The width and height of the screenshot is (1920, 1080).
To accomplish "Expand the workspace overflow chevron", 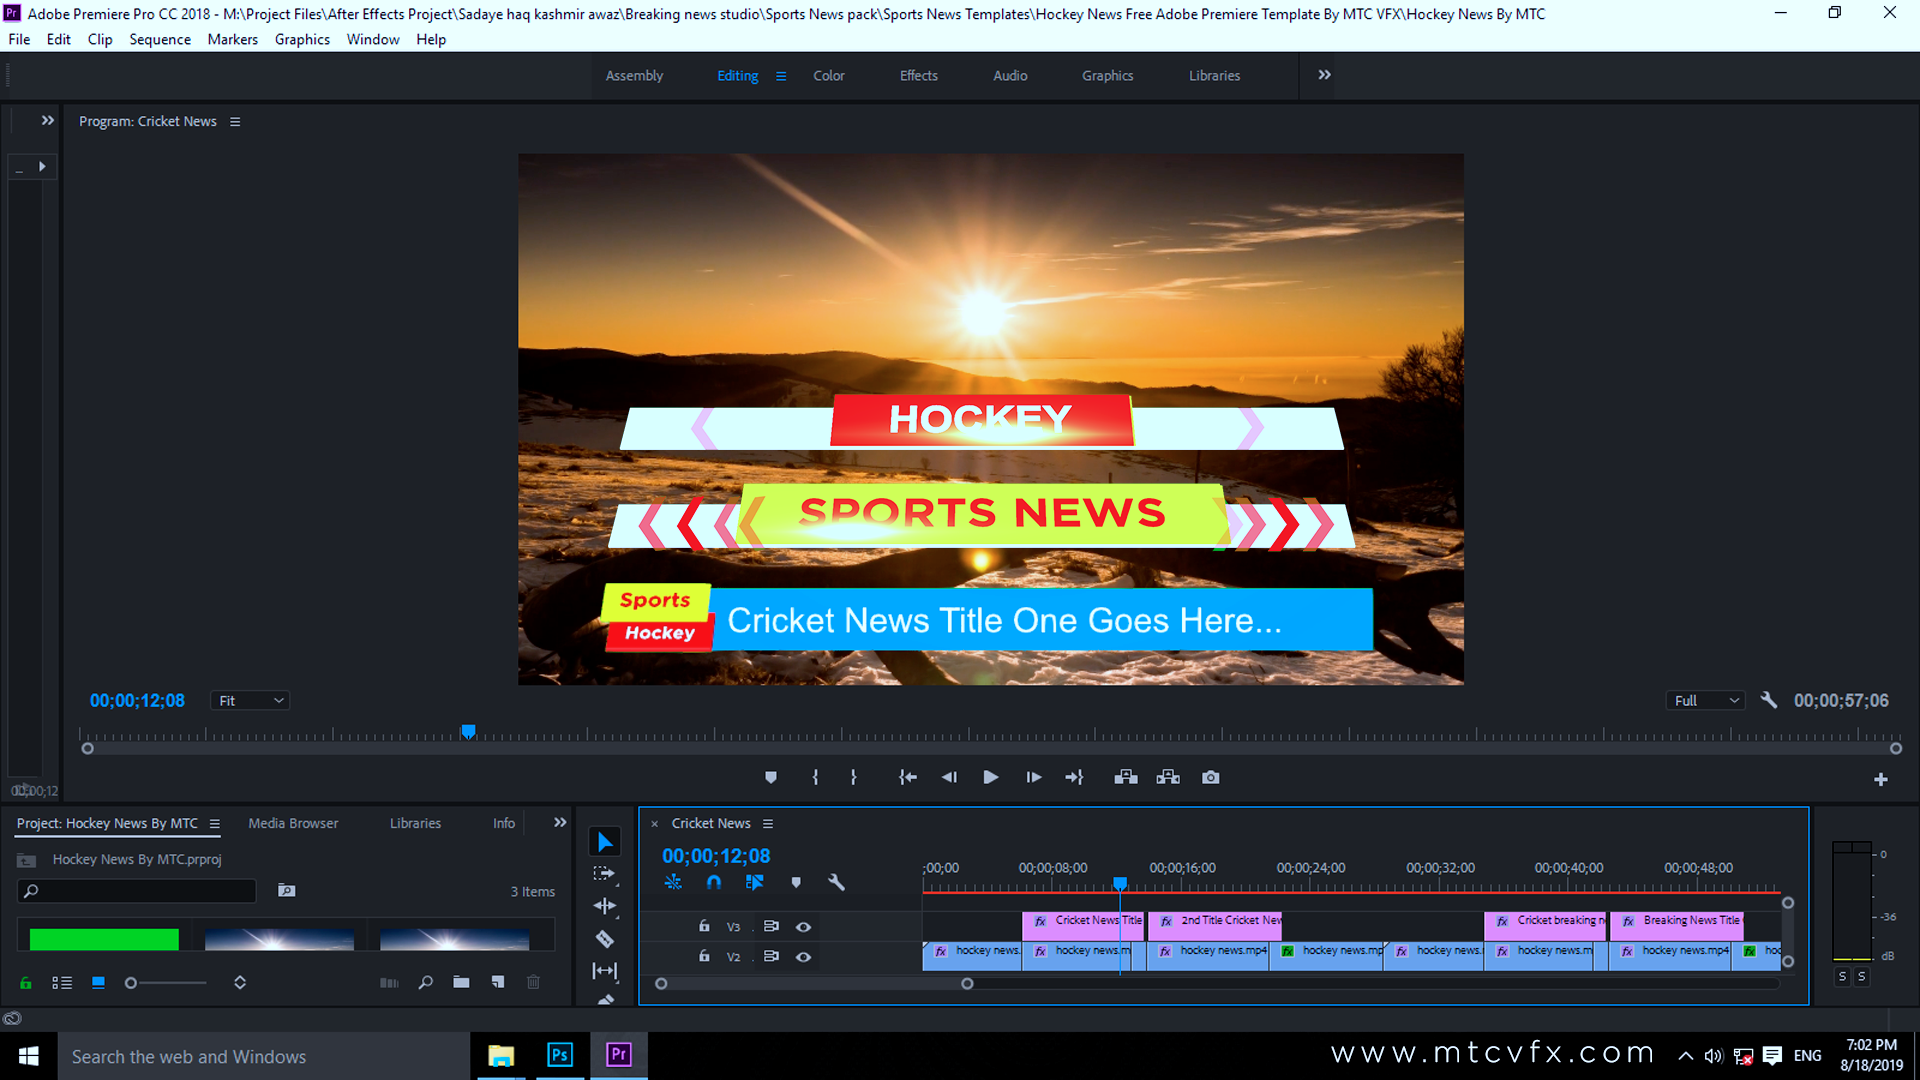I will [x=1324, y=75].
